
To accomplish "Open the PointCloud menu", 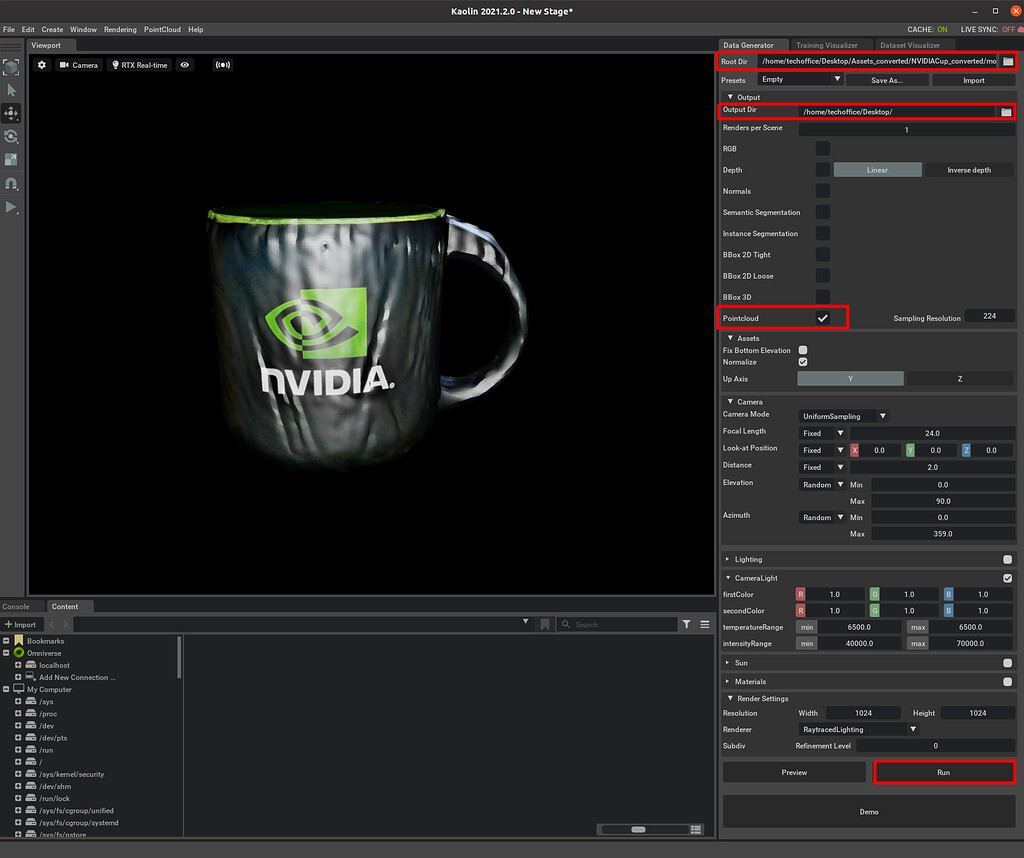I will coord(161,29).
